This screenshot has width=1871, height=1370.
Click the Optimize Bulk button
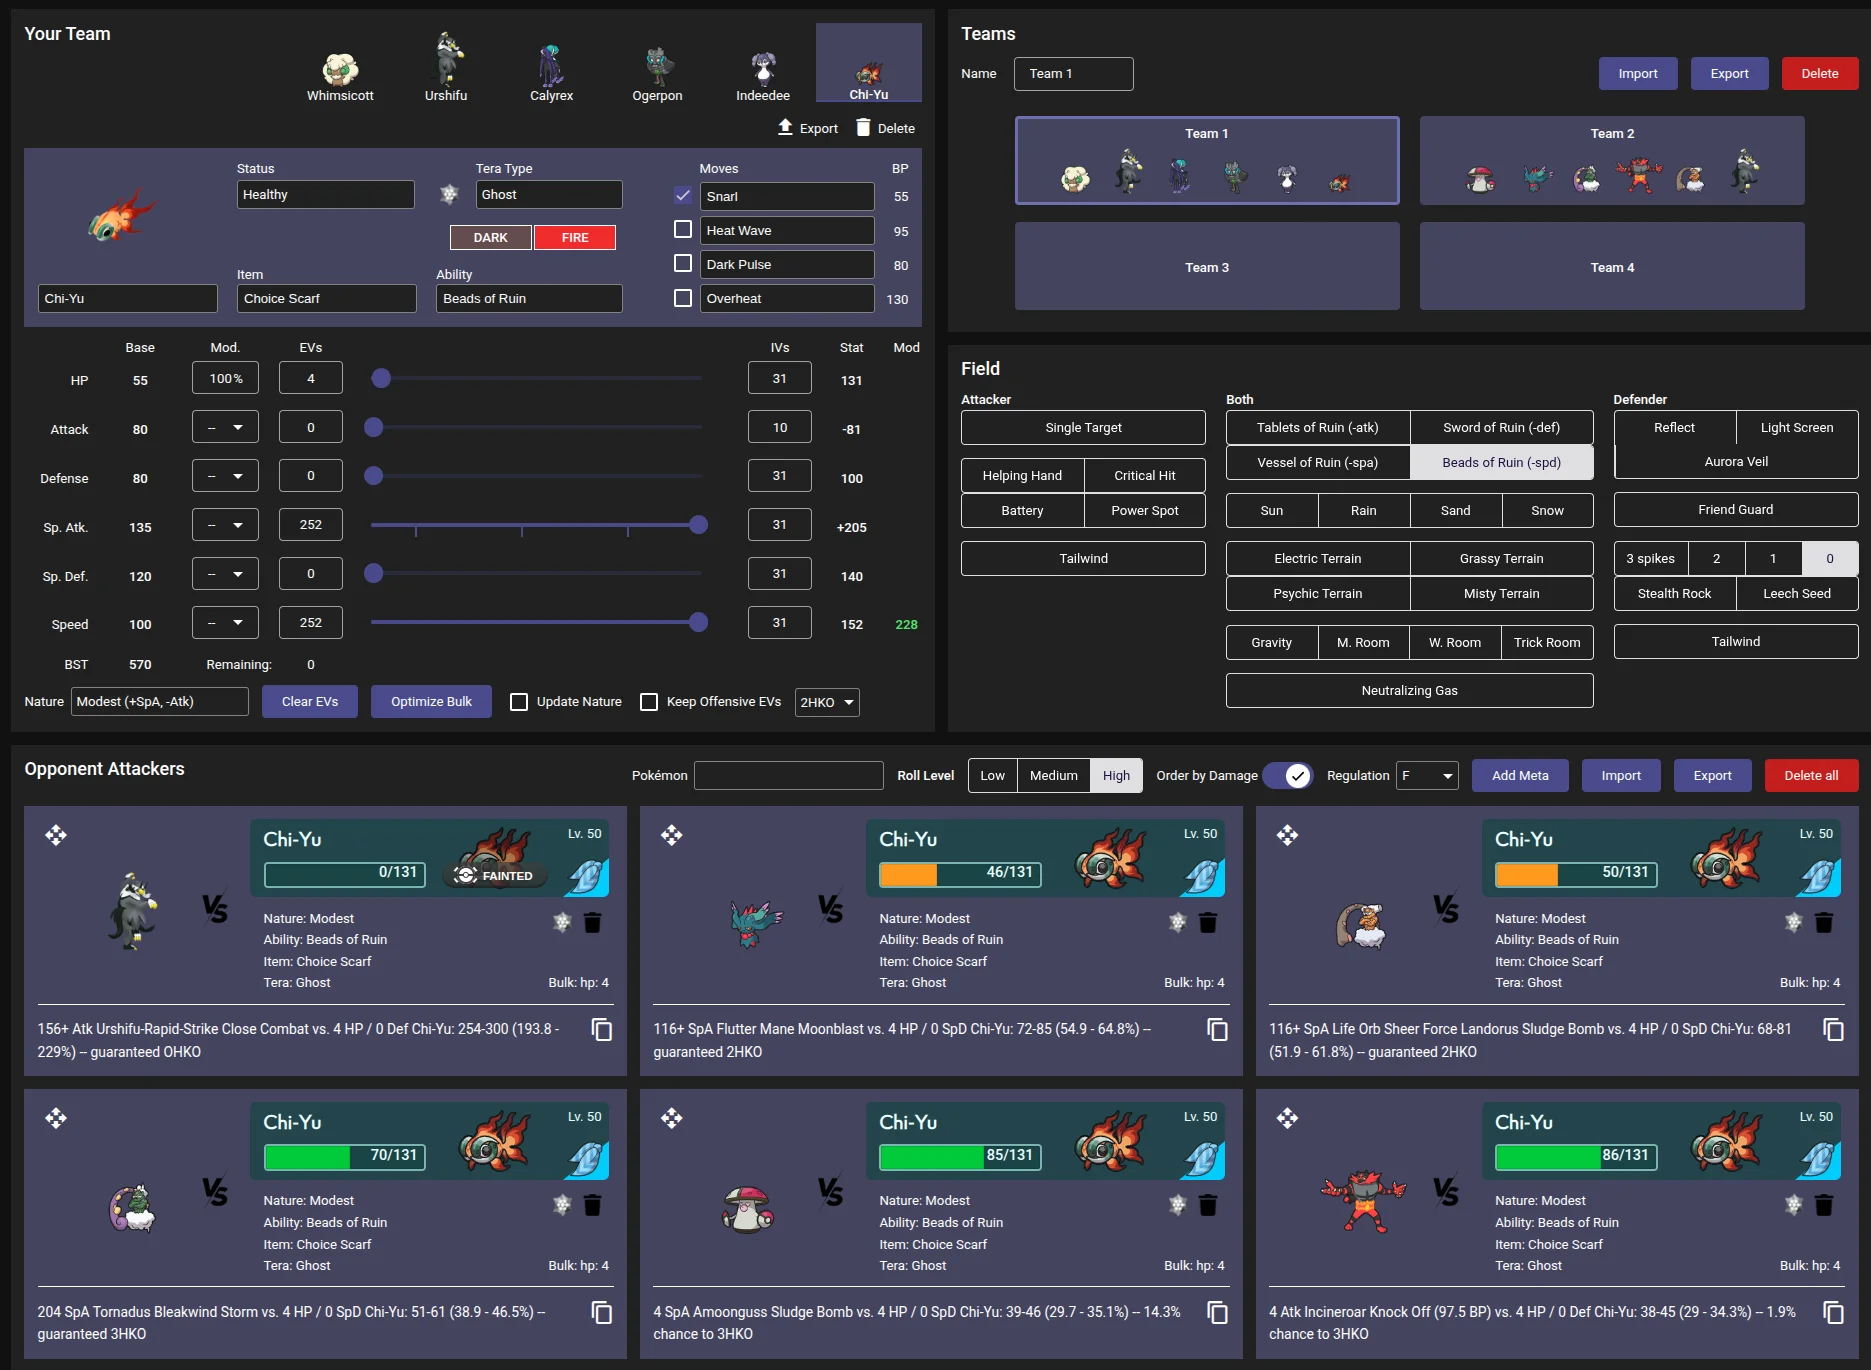coord(431,702)
